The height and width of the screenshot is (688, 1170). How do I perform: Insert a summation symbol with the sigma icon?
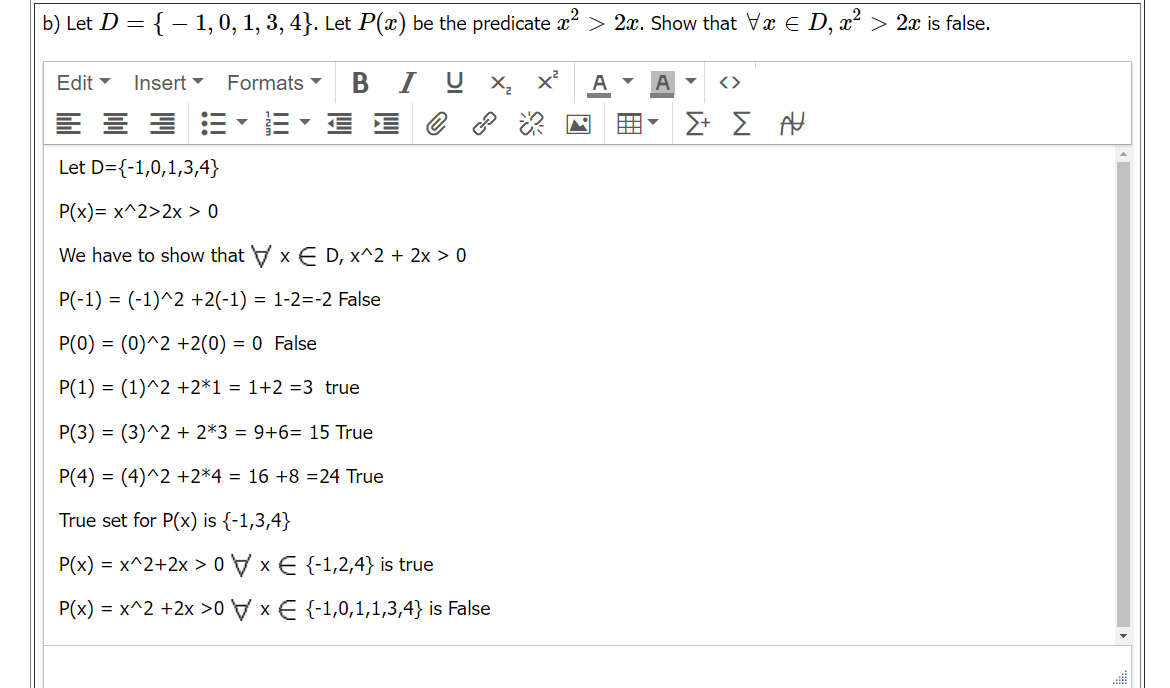(x=740, y=123)
